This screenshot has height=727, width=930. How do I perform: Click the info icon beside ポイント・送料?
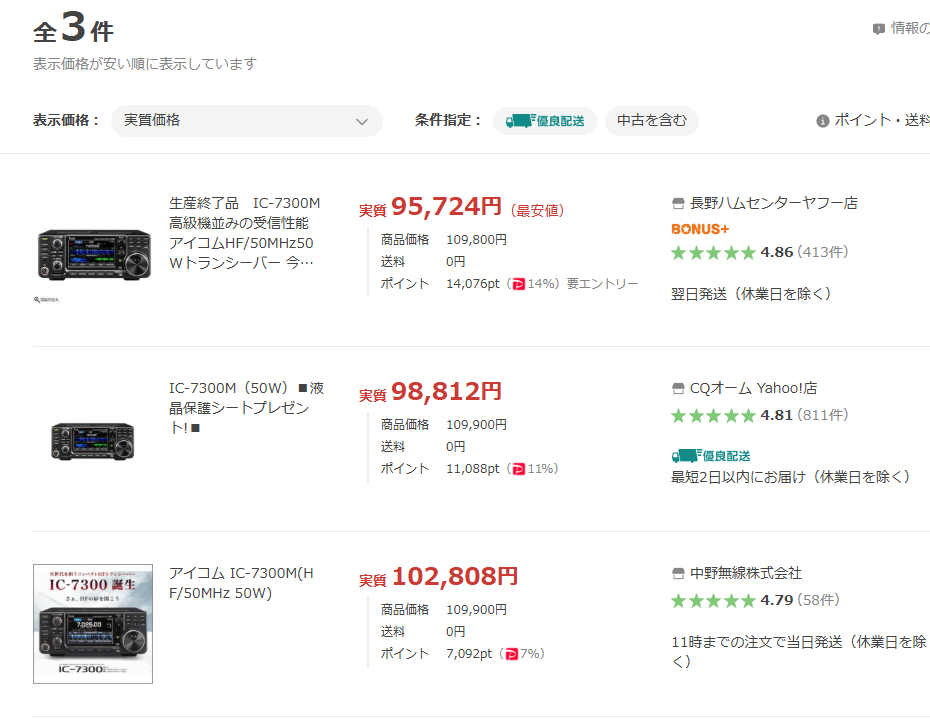(x=822, y=121)
